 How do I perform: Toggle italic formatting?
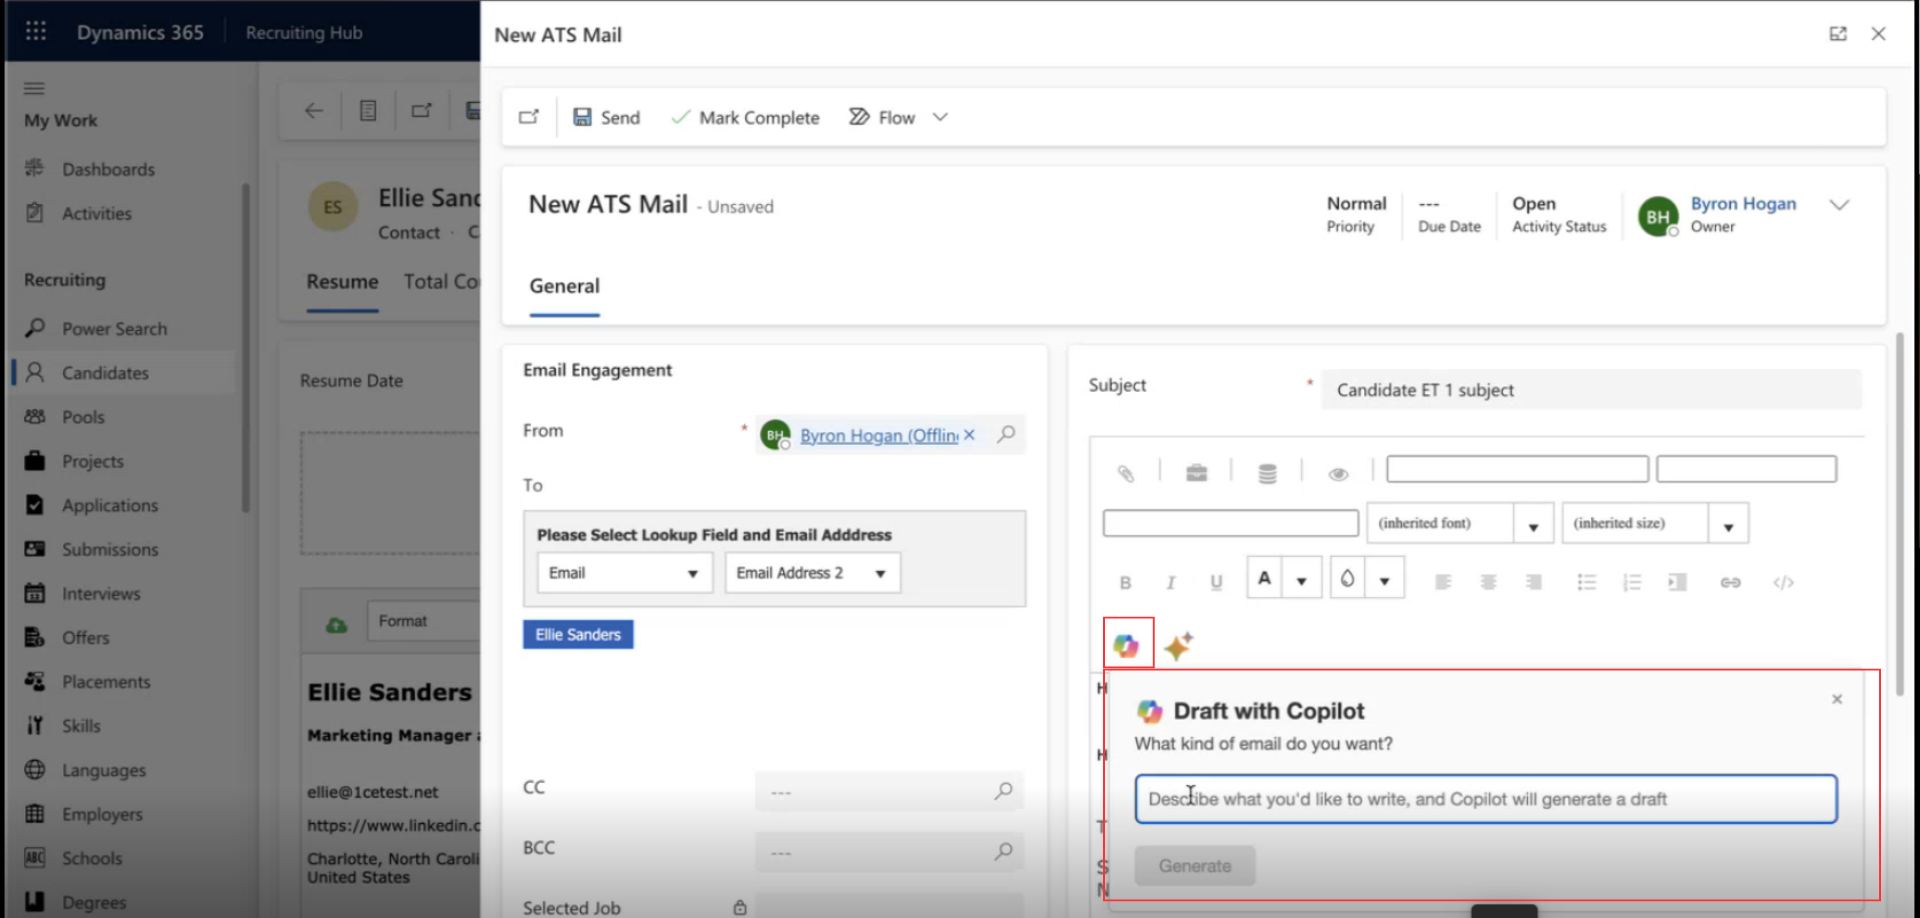point(1170,582)
